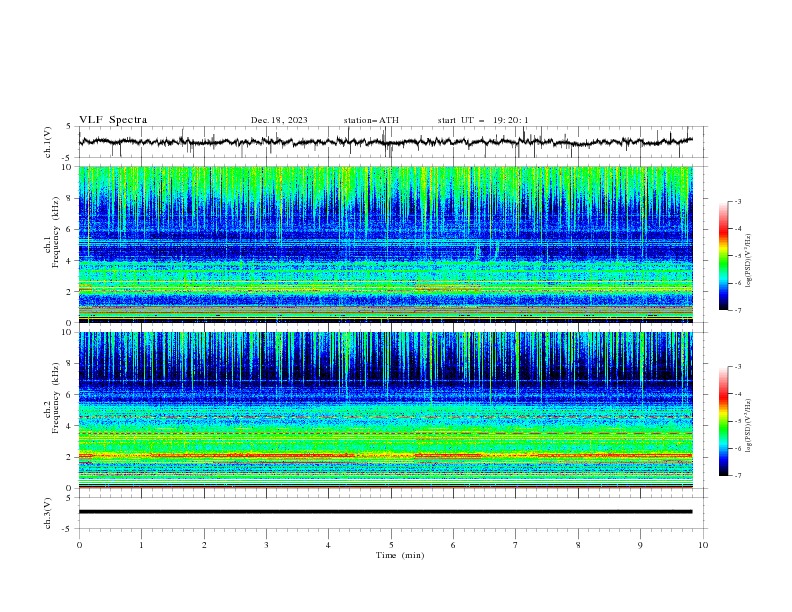792x612 pixels.
Task: Click the "station=ATH" header label
Action: [x=371, y=120]
